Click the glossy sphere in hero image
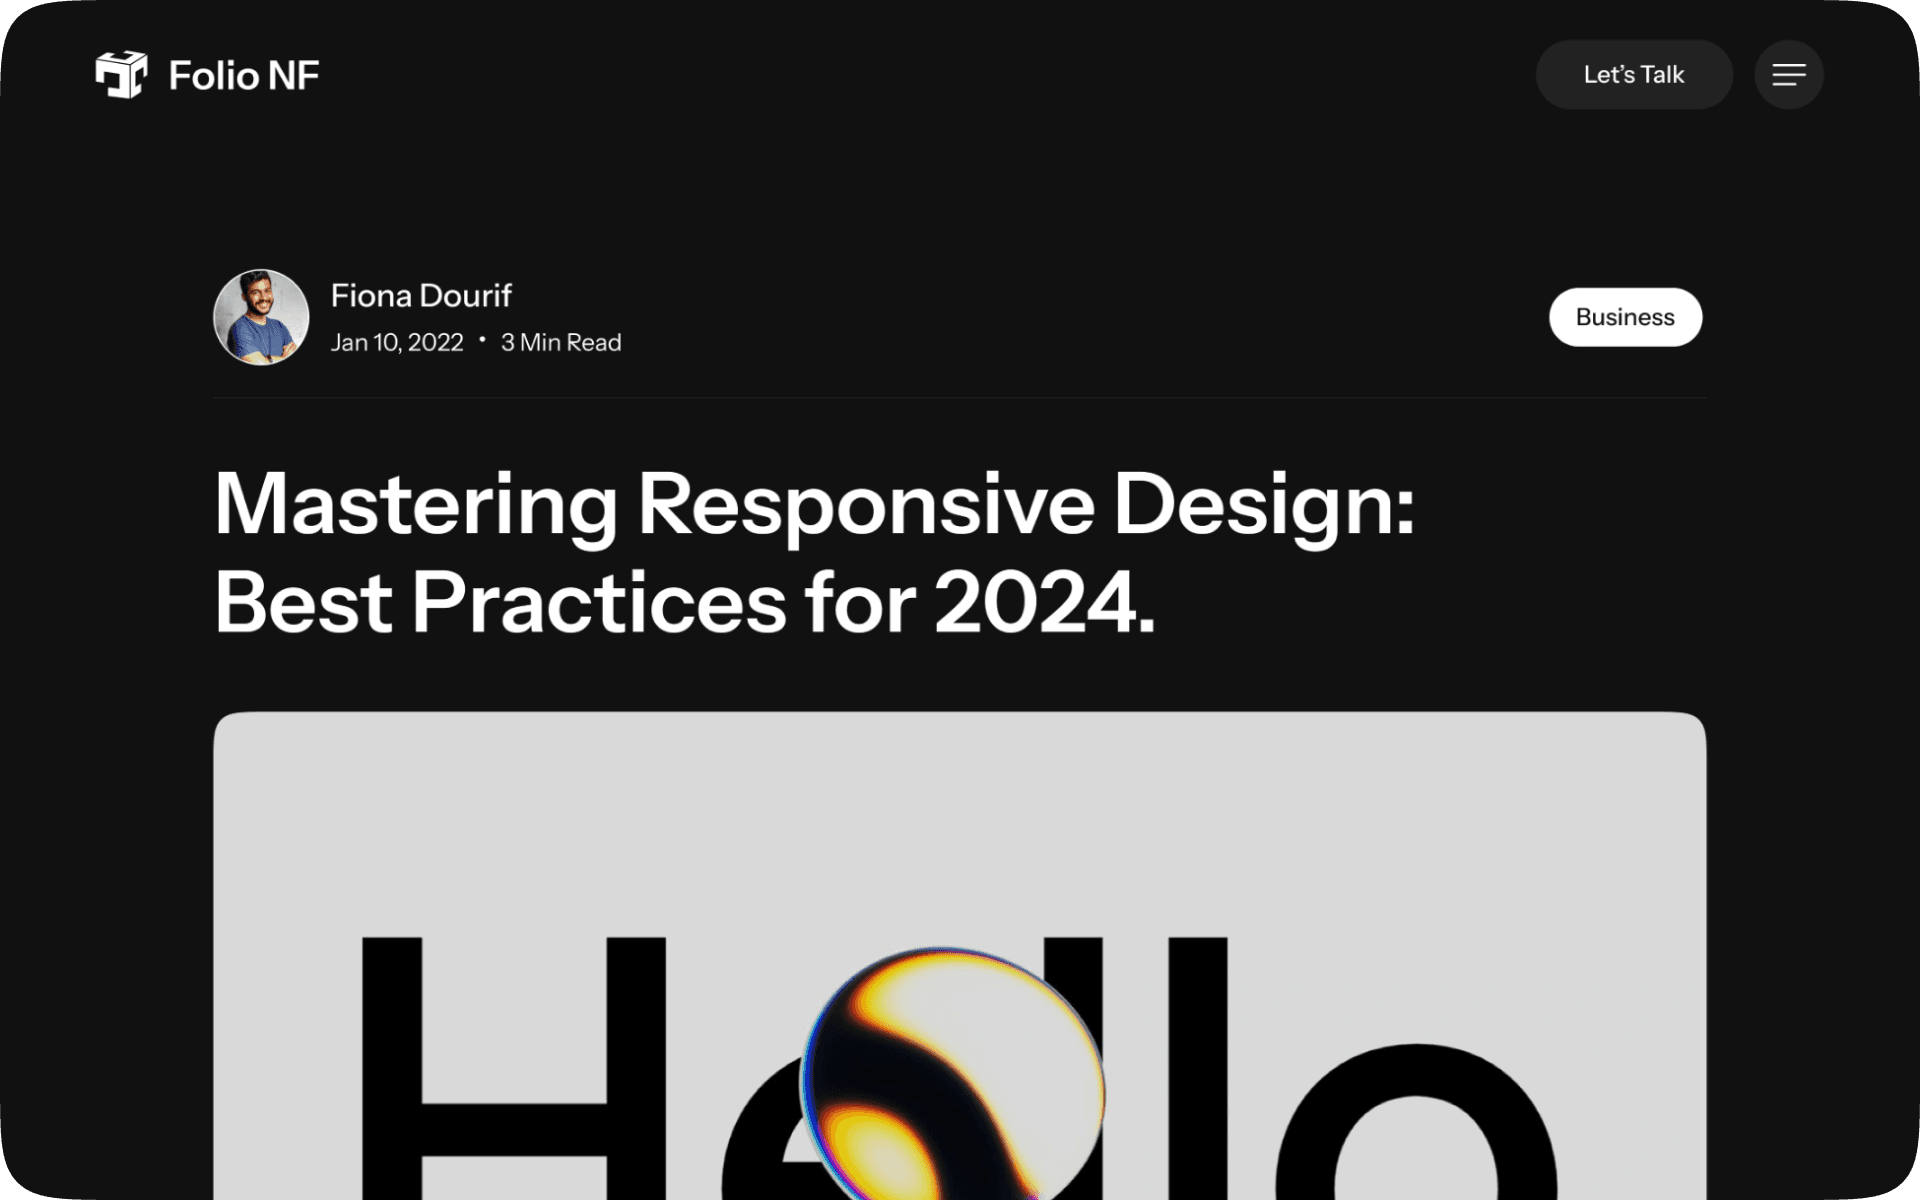Image resolution: width=1920 pixels, height=1200 pixels. 952,1075
